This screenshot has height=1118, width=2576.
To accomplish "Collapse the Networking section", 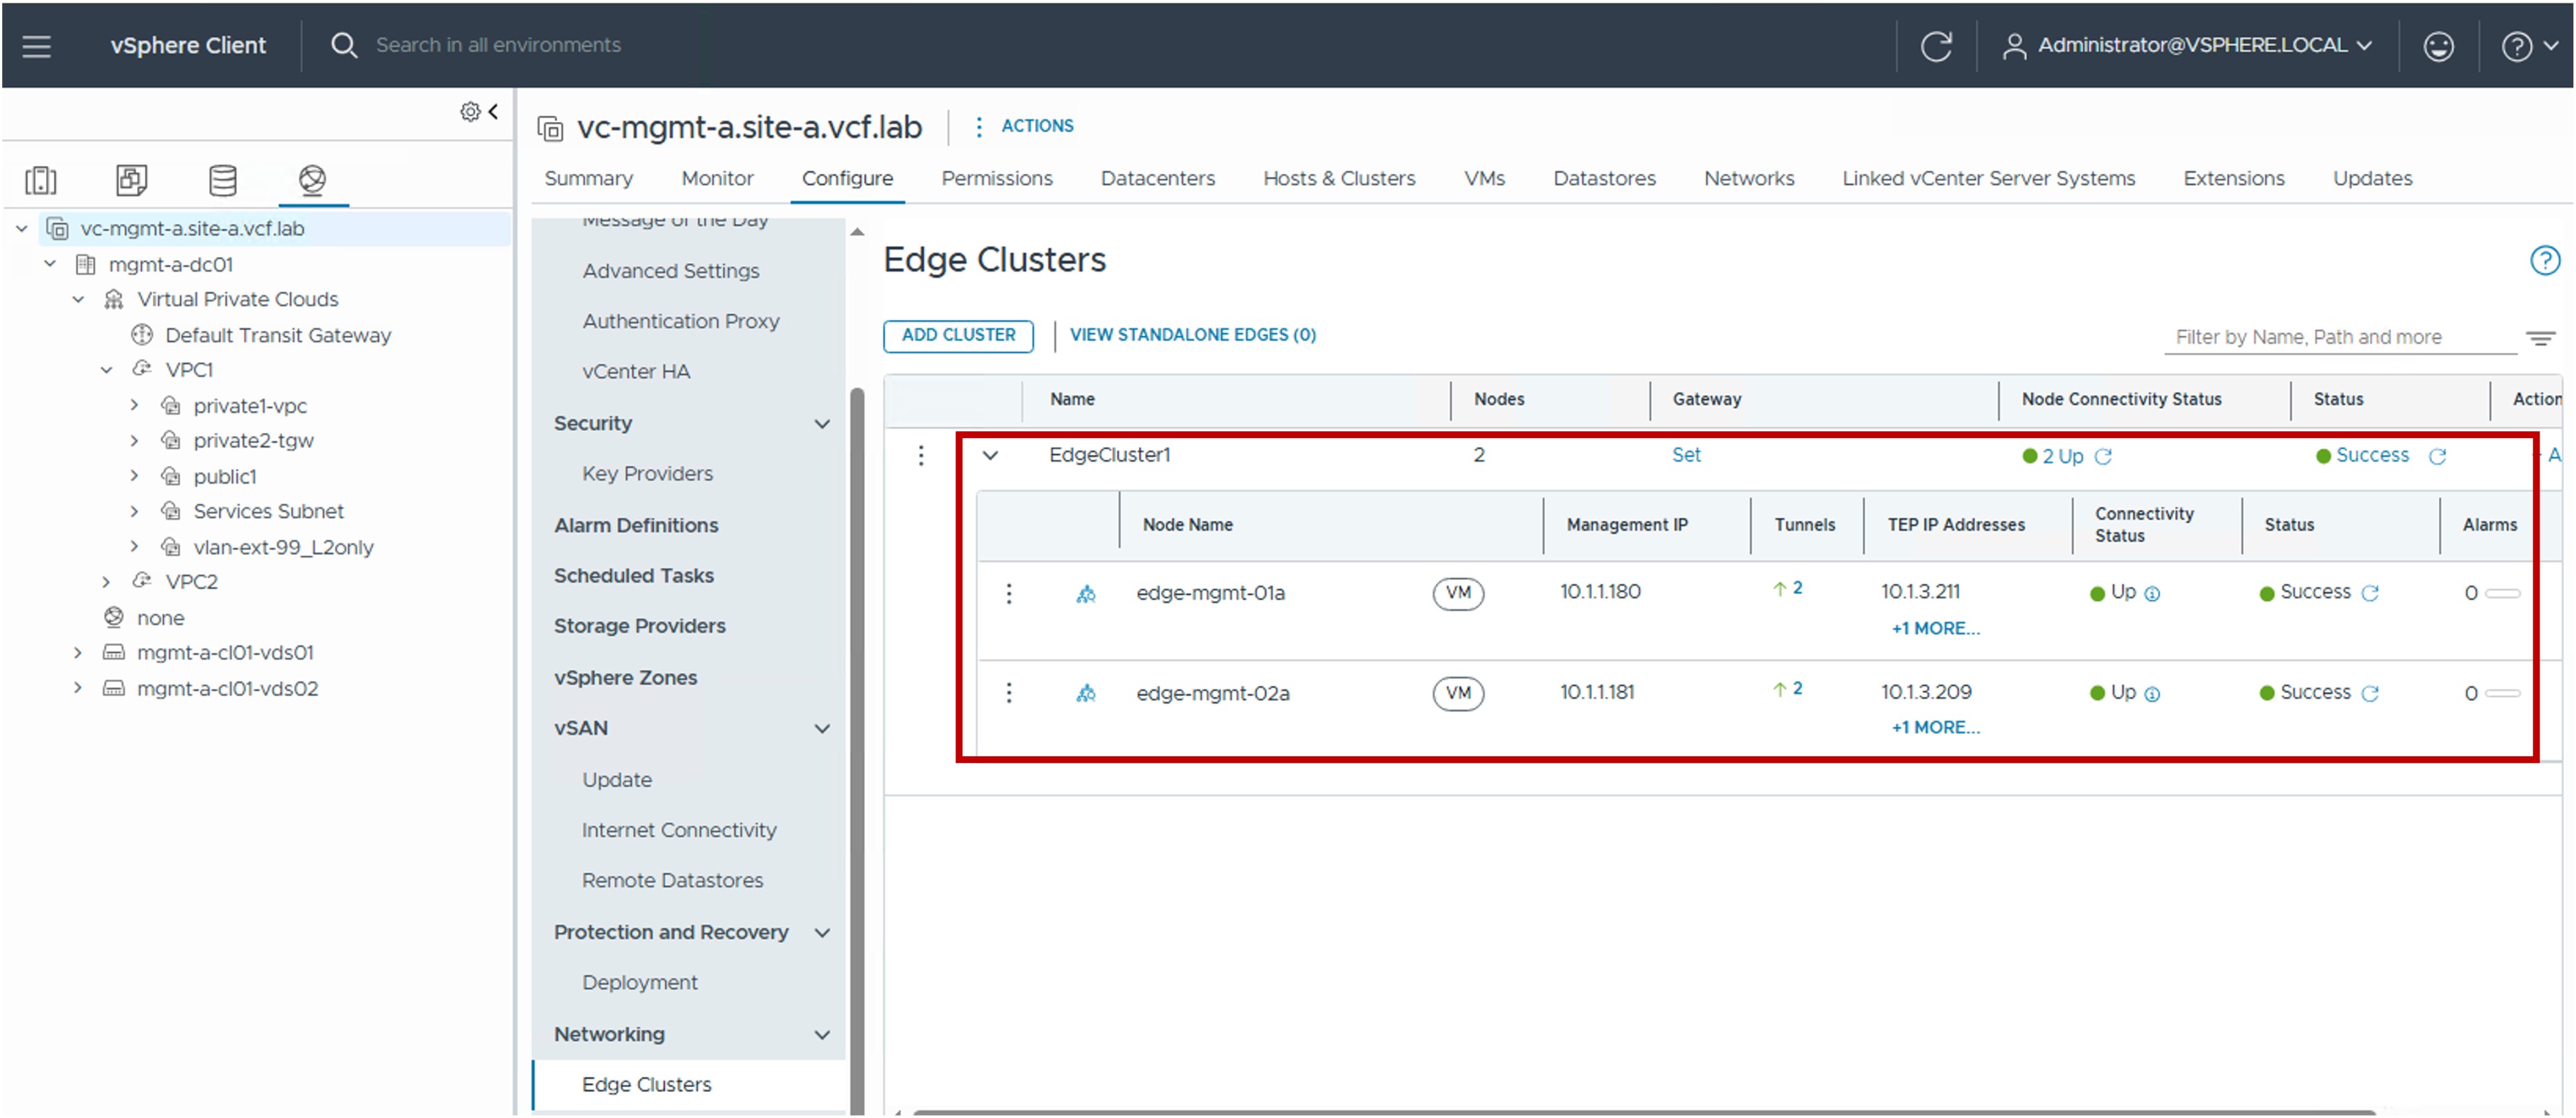I will (822, 1035).
